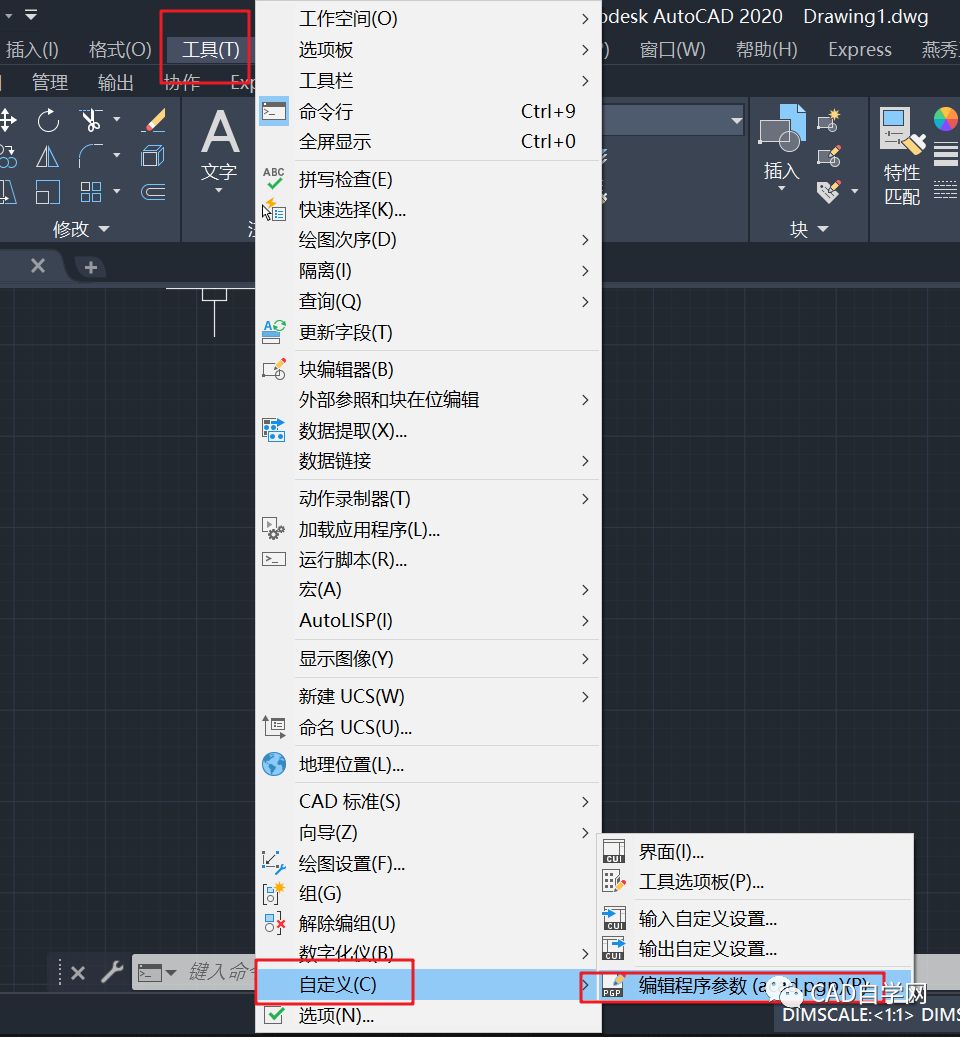Choose 输出自定义设置... submenu entry
Image resolution: width=960 pixels, height=1037 pixels.
[x=756, y=949]
